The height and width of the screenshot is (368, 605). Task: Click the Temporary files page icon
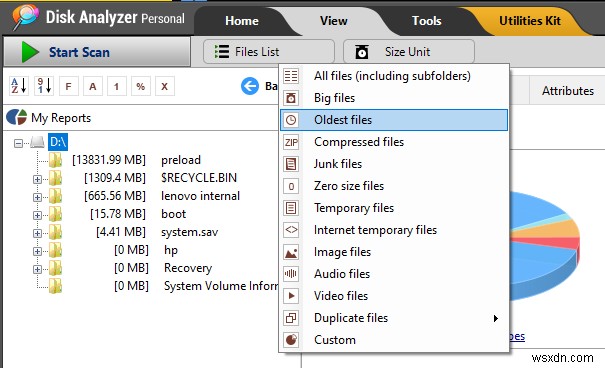point(291,208)
